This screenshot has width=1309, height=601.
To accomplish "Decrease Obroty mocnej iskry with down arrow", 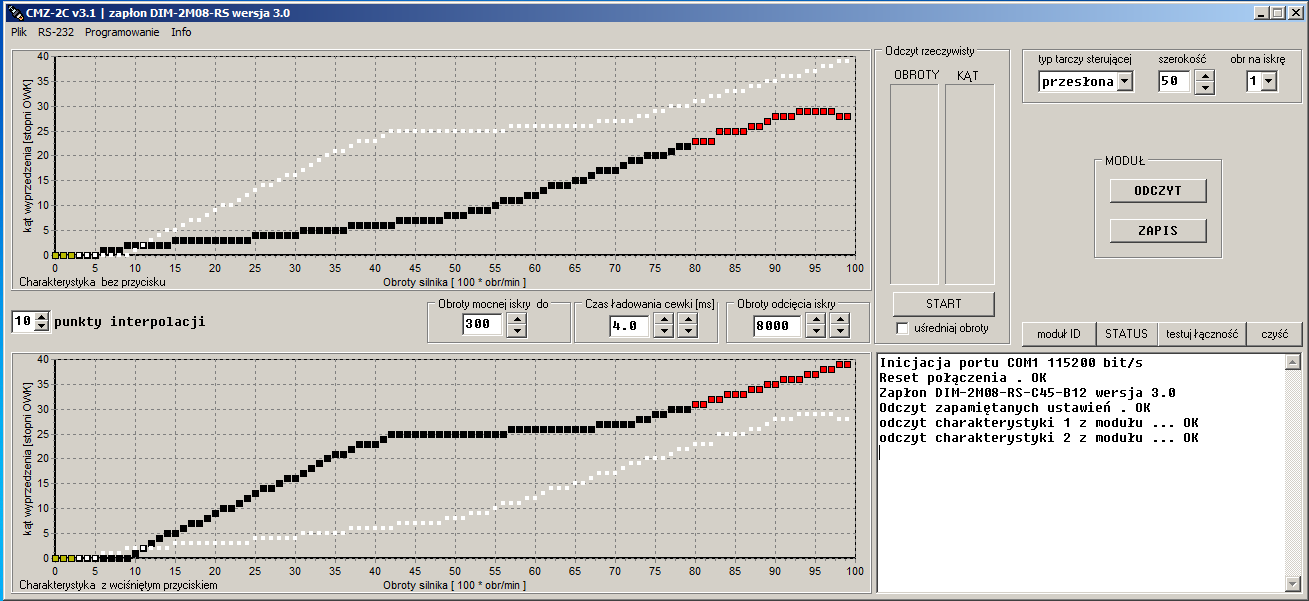I will point(517,331).
